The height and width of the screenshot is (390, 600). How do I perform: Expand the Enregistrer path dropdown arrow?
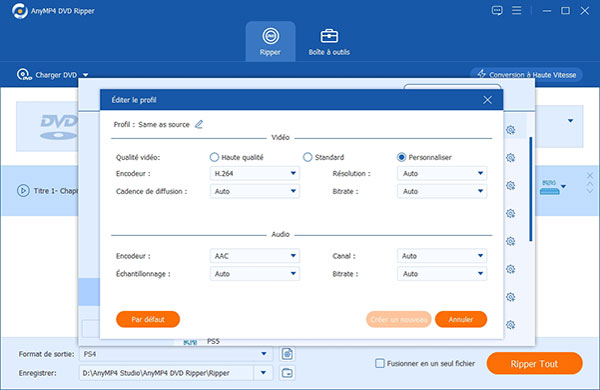click(x=263, y=373)
